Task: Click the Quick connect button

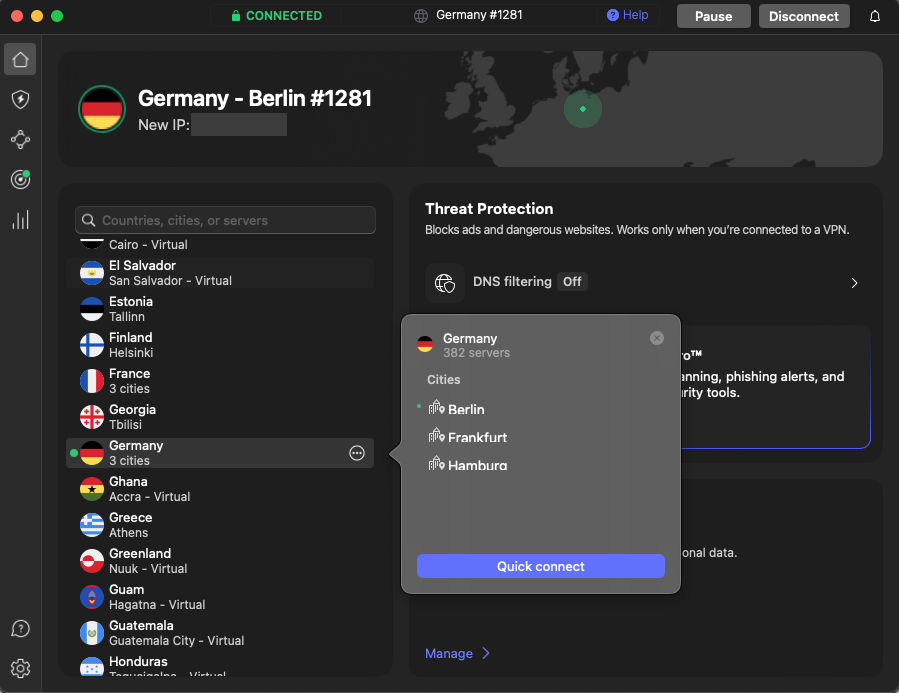Action: [541, 566]
